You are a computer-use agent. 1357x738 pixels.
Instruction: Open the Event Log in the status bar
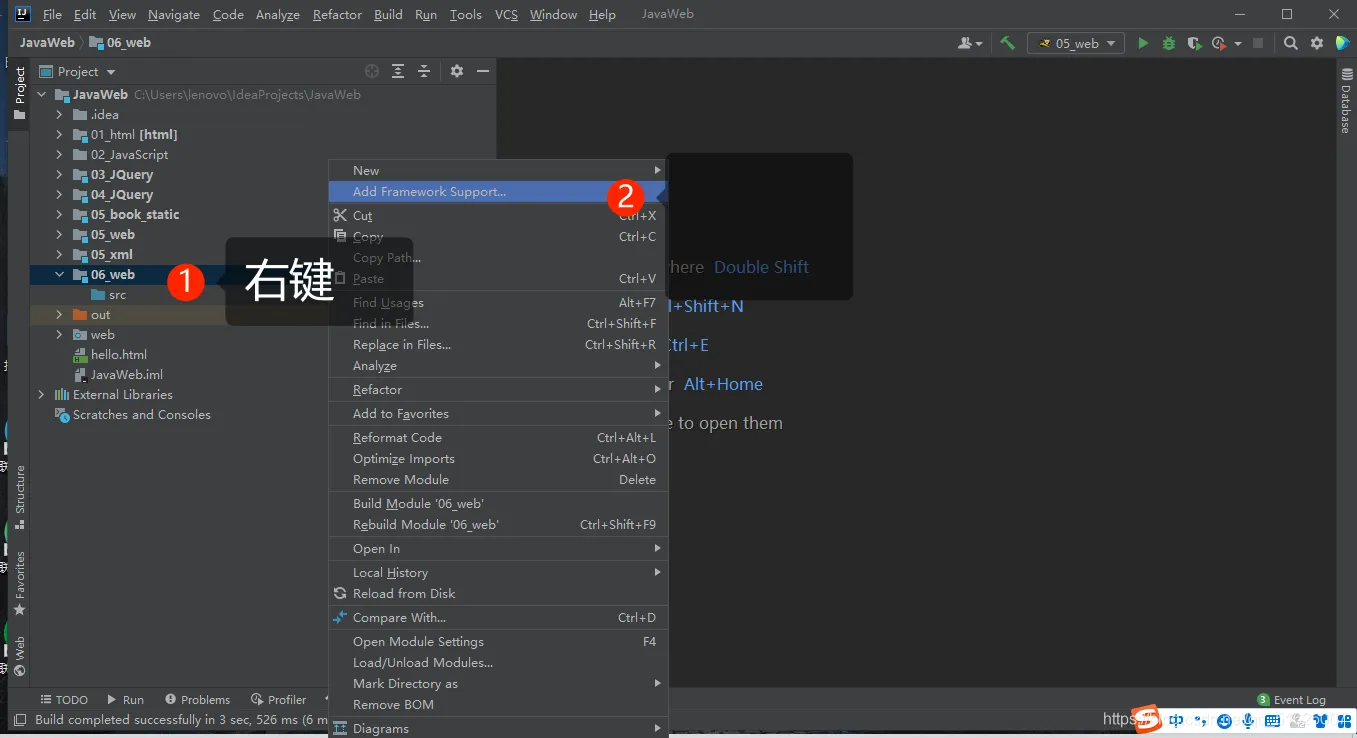click(1291, 700)
